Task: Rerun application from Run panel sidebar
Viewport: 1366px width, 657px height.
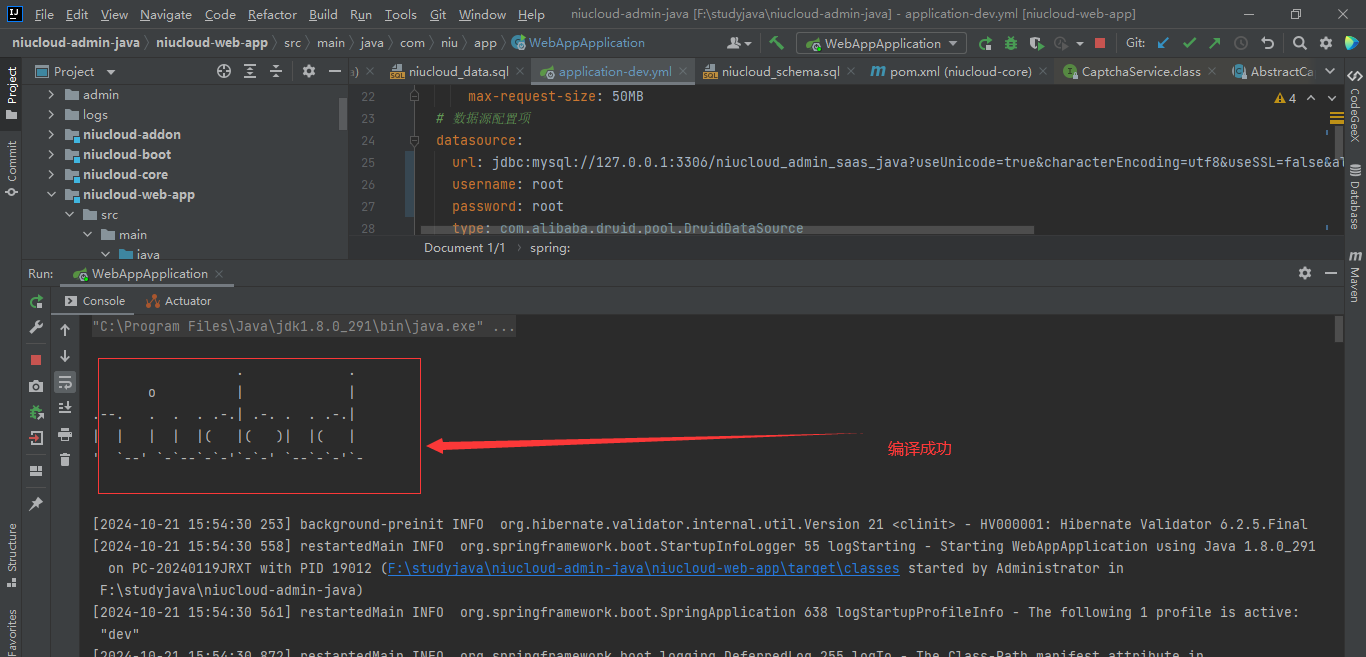Action: coord(36,301)
